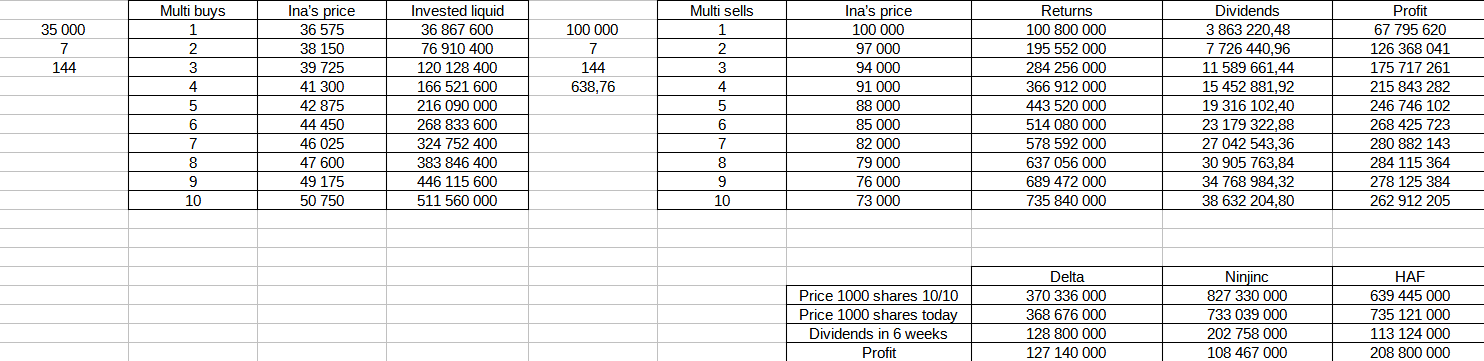Click the invested liquid value 511 560 000
Viewport: 1484px width, 361px height.
click(457, 200)
